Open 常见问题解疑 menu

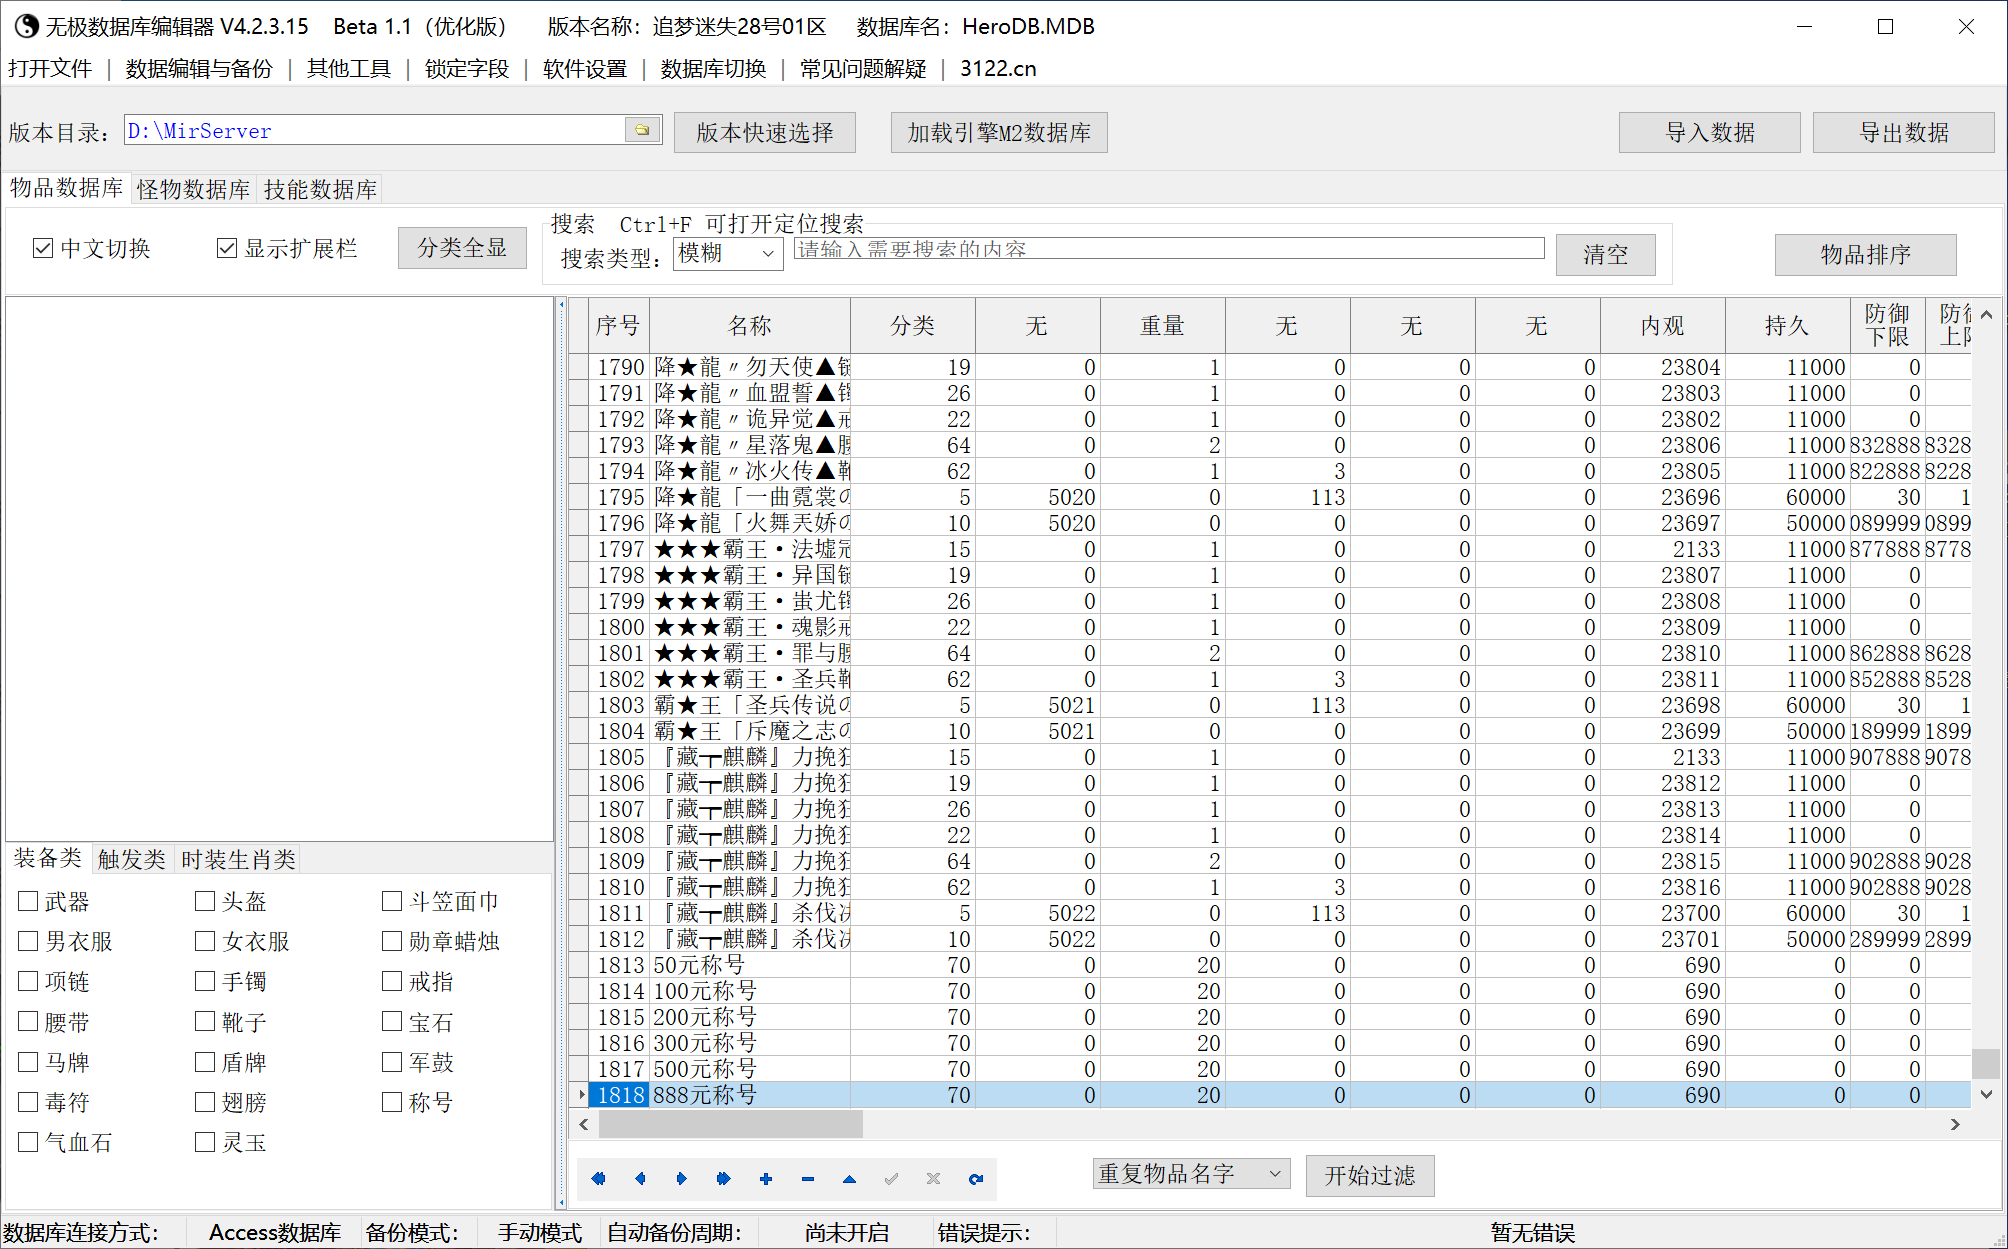863,69
